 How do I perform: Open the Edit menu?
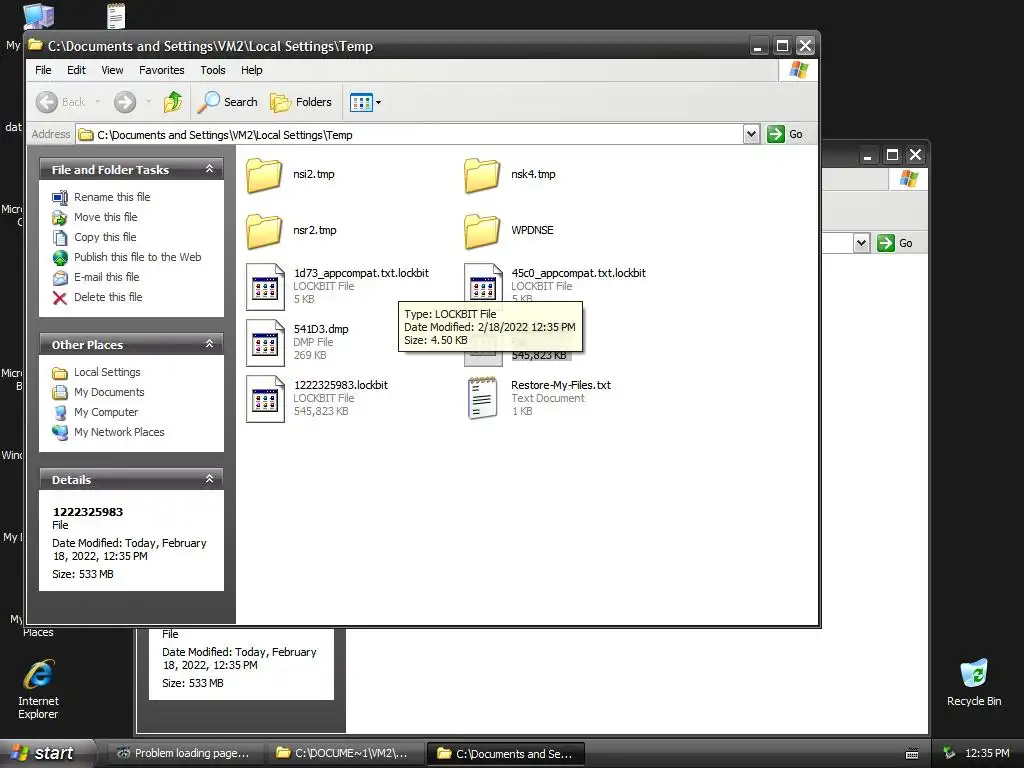click(76, 70)
